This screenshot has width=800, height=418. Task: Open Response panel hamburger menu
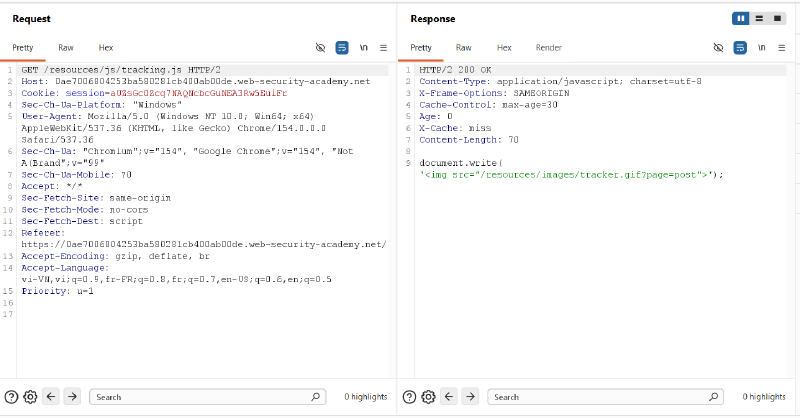point(781,47)
